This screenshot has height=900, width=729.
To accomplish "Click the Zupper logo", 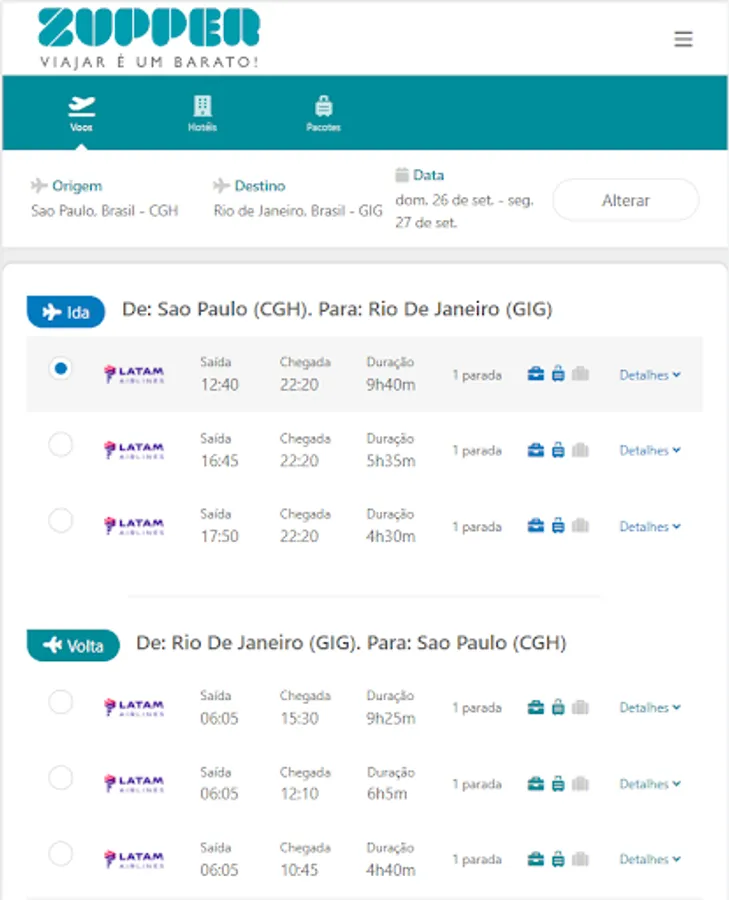I will click(149, 38).
